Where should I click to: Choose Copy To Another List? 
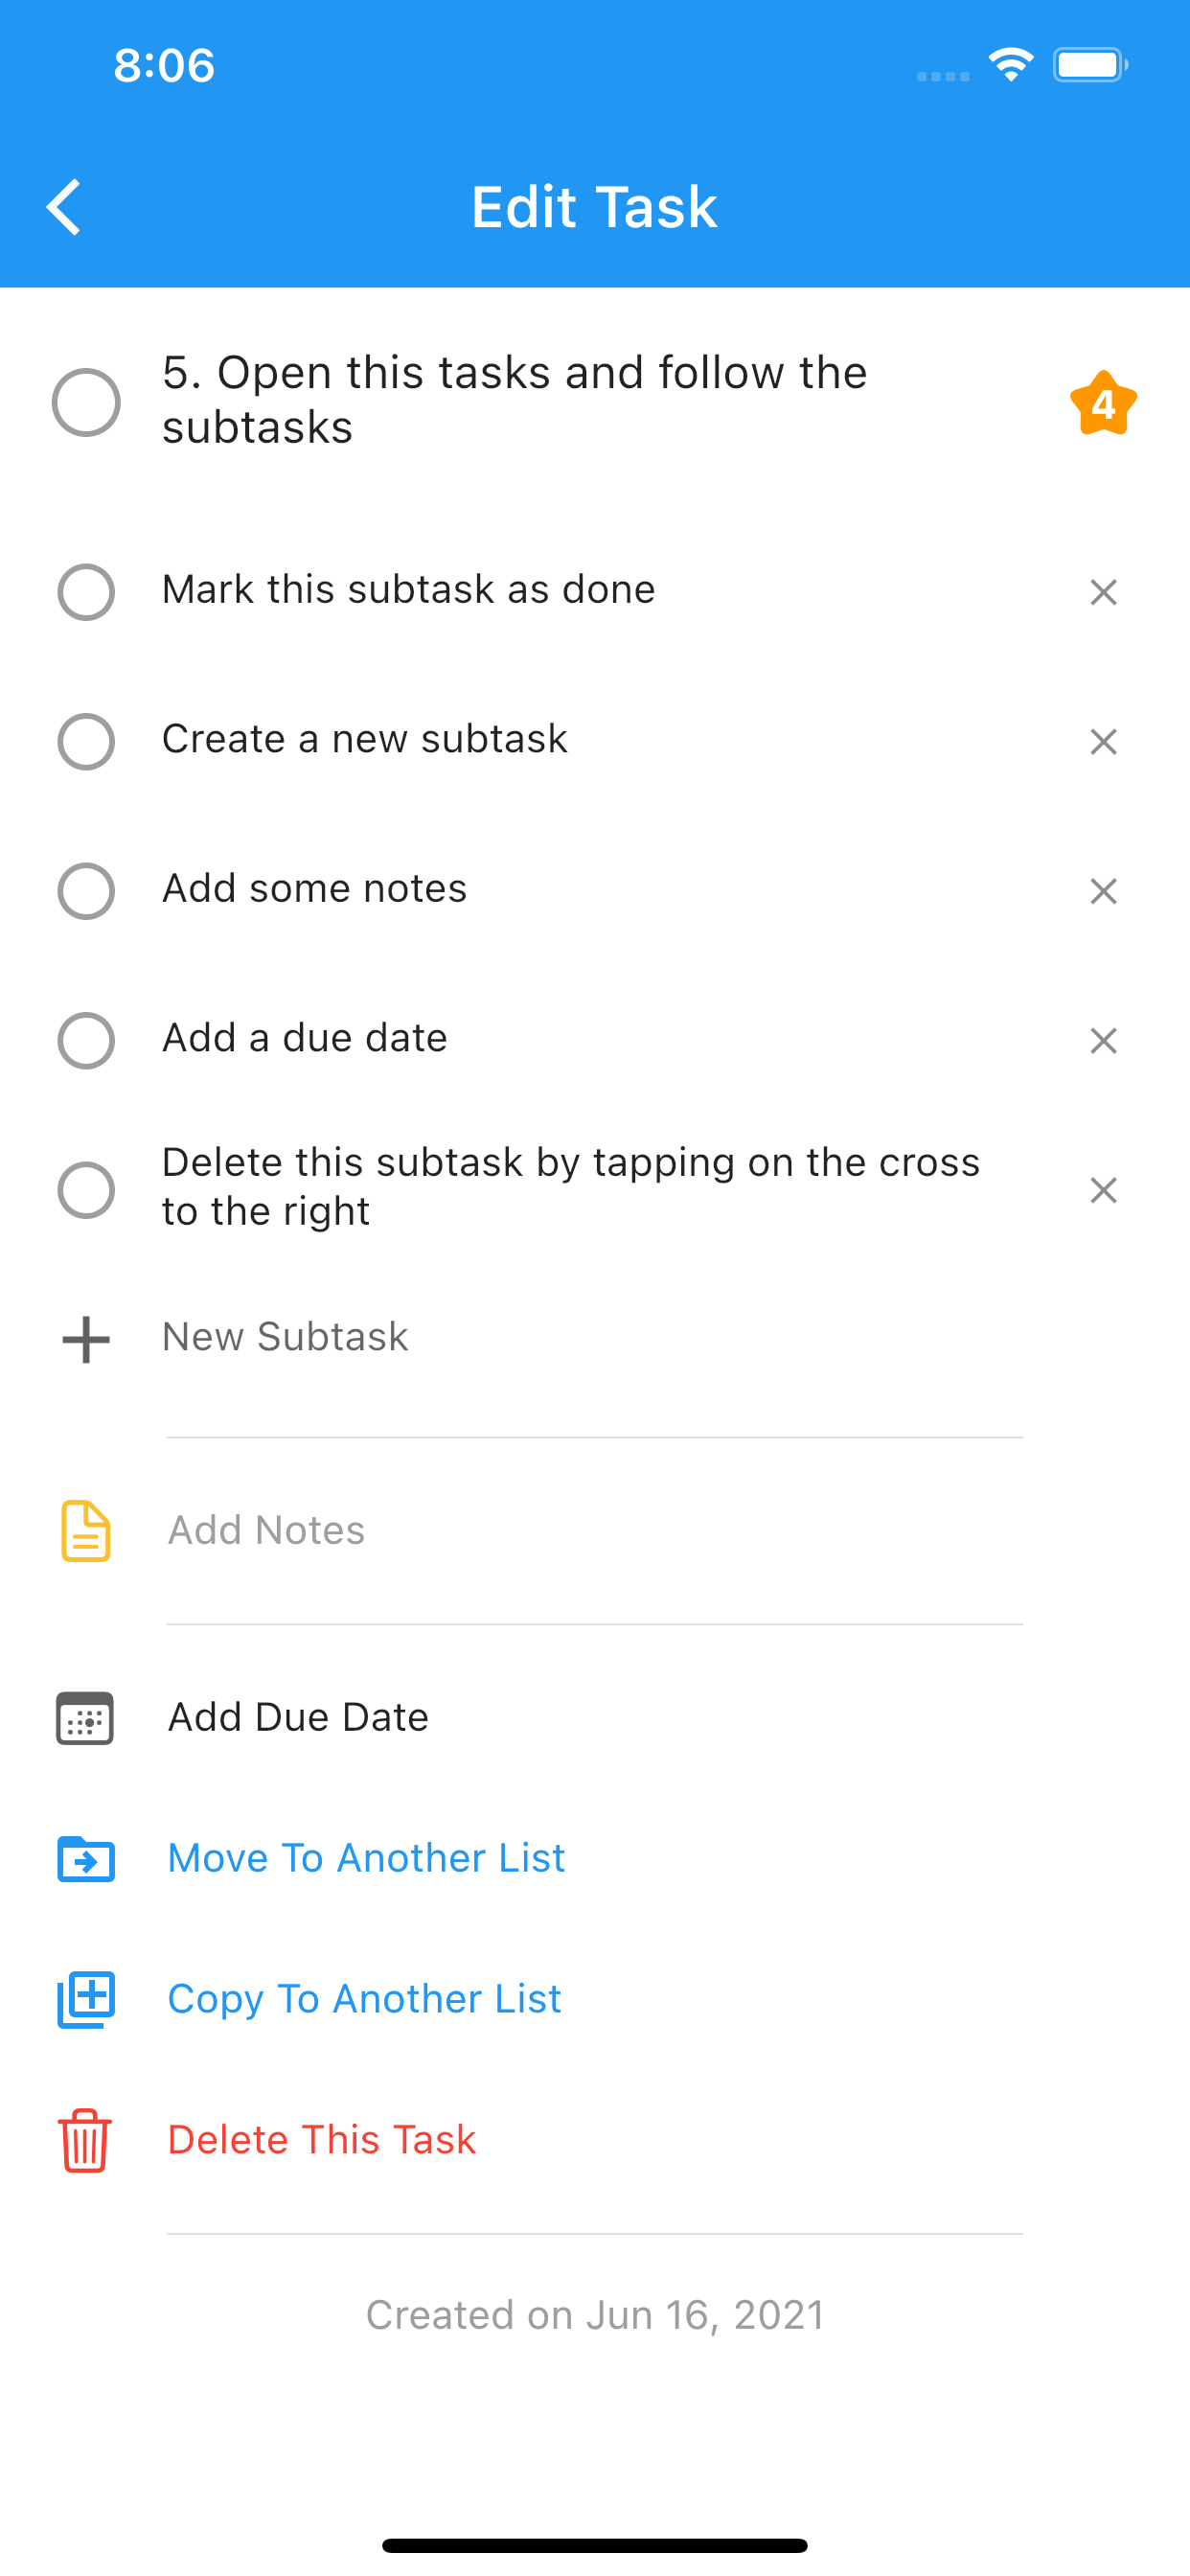(364, 2000)
